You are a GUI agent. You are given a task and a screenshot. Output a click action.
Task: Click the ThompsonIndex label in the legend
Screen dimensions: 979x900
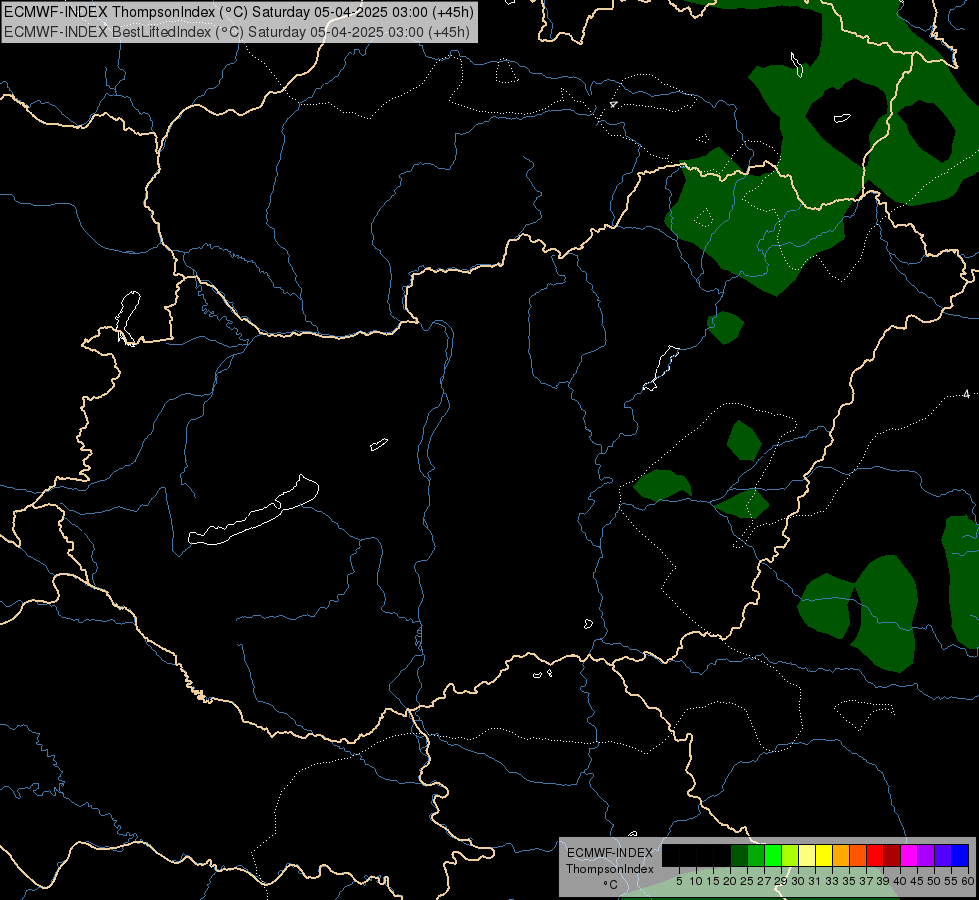(x=610, y=869)
